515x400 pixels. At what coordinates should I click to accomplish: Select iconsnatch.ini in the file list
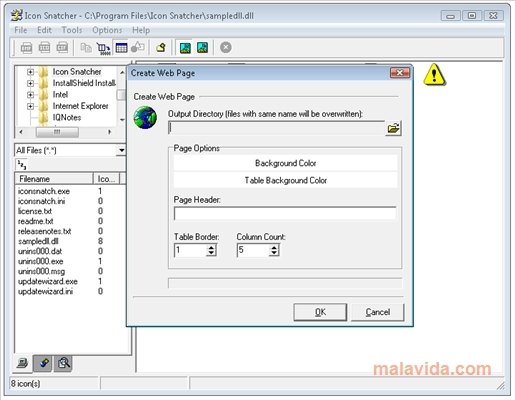pyautogui.click(x=41, y=201)
